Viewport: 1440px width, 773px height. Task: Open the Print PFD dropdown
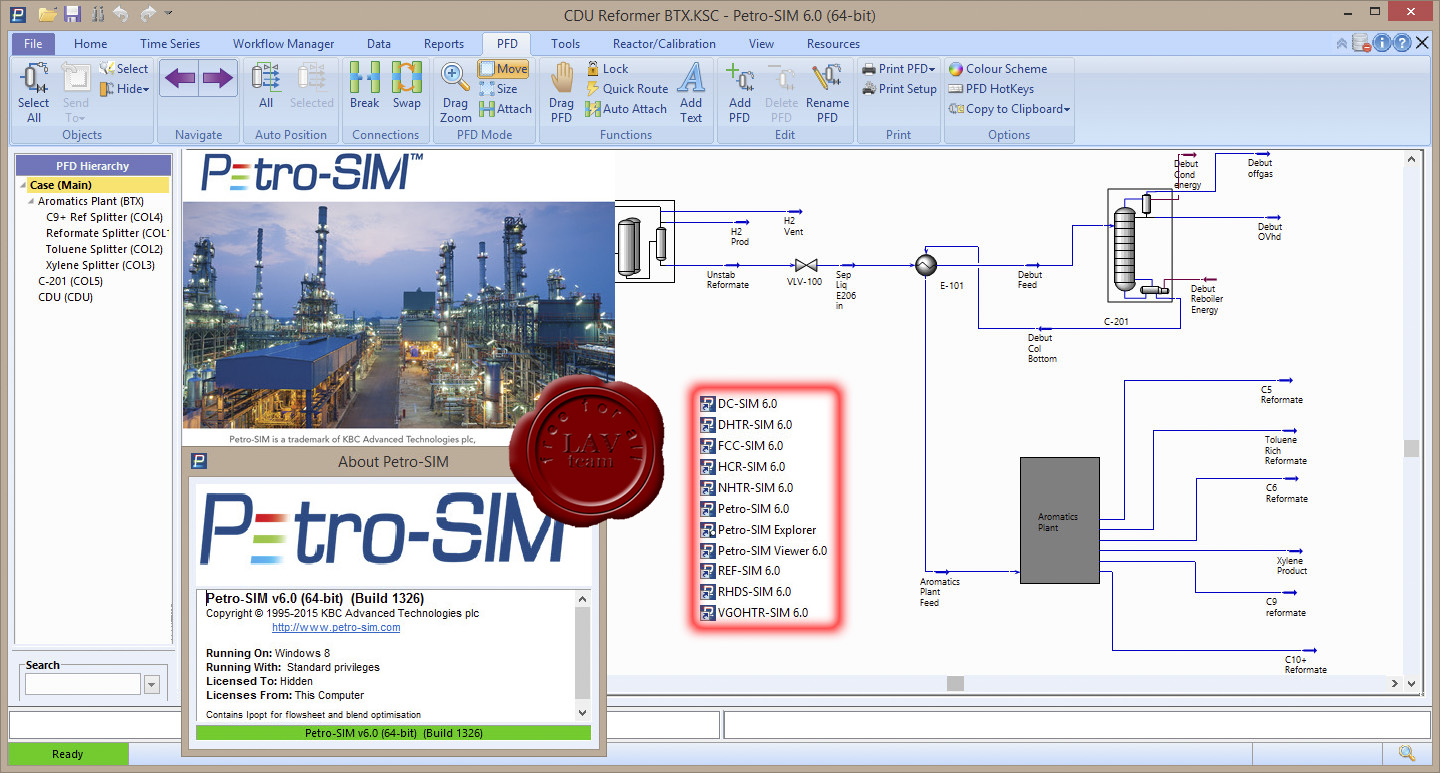(x=898, y=69)
